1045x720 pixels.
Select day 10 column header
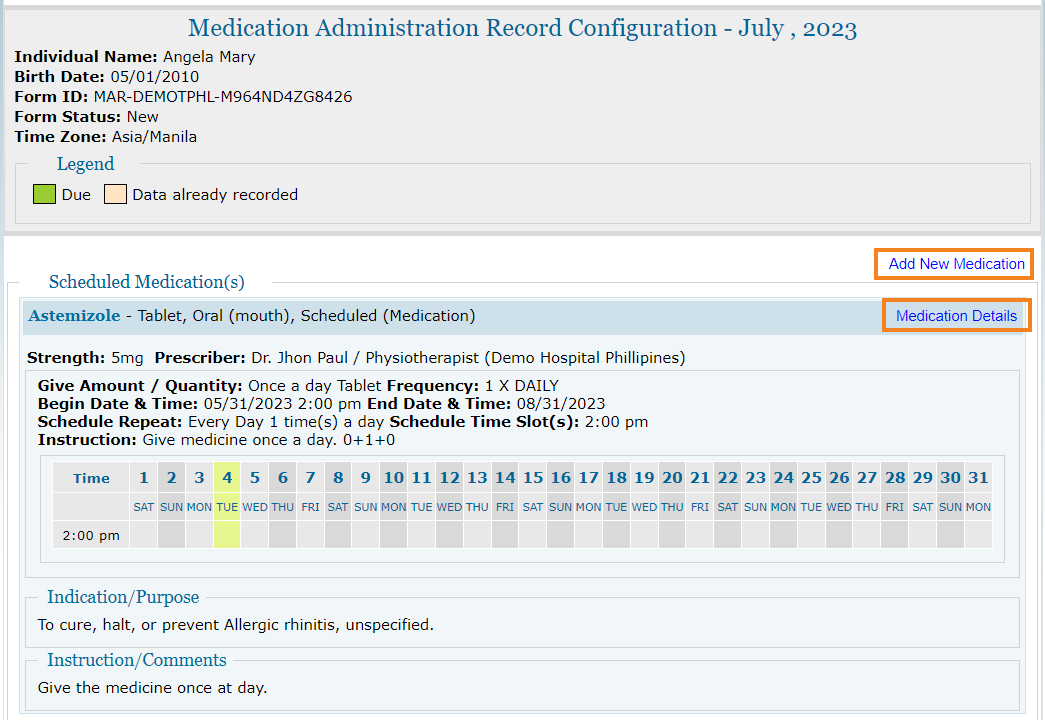coord(393,477)
